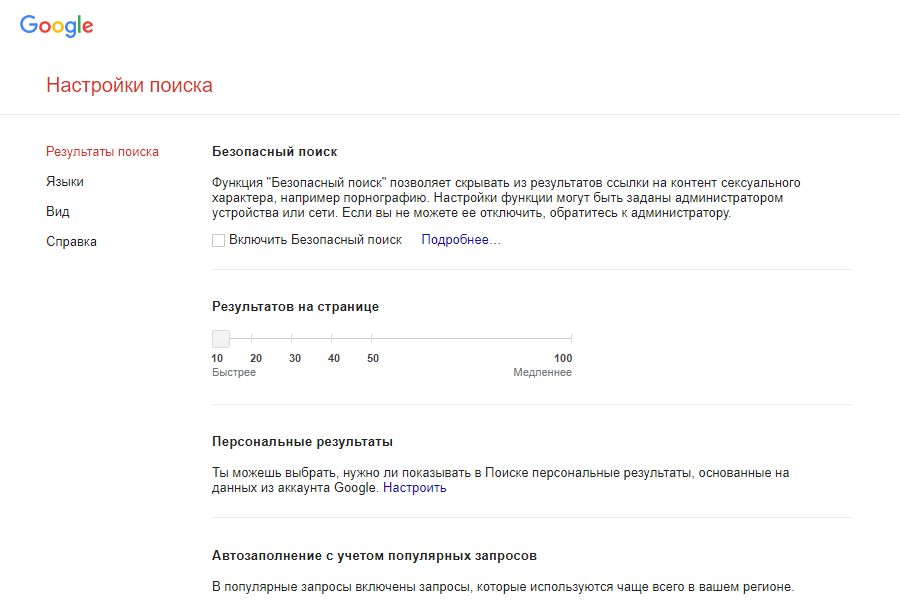Set results per page to 100
The height and width of the screenshot is (600, 900).
point(570,339)
